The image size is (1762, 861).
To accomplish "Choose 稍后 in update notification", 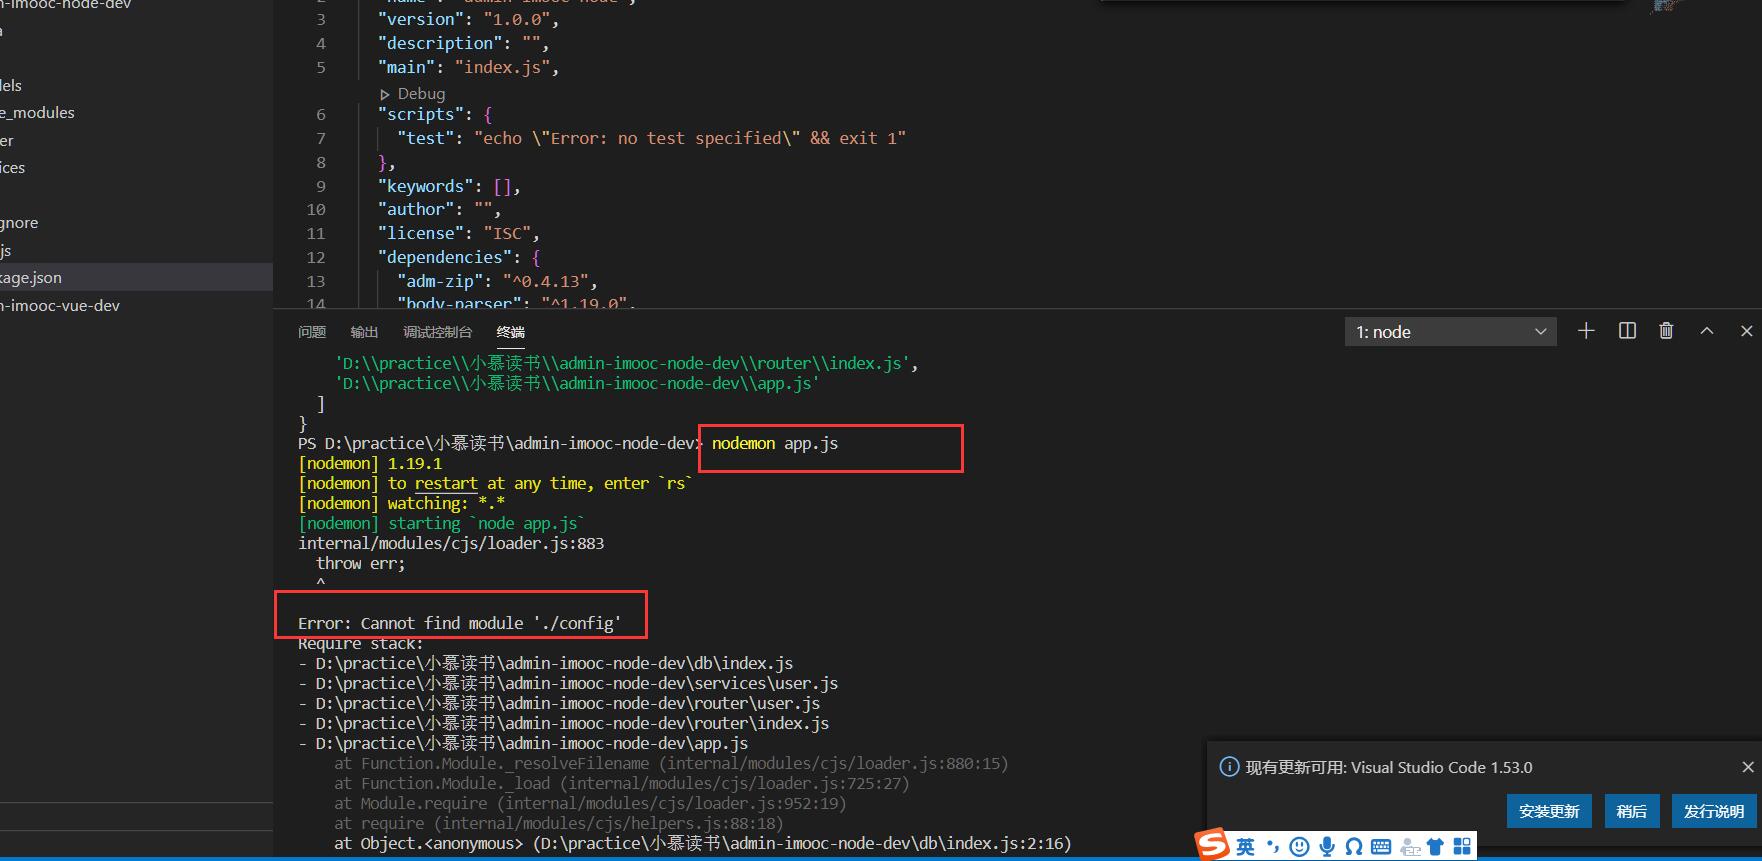I will 1632,811.
